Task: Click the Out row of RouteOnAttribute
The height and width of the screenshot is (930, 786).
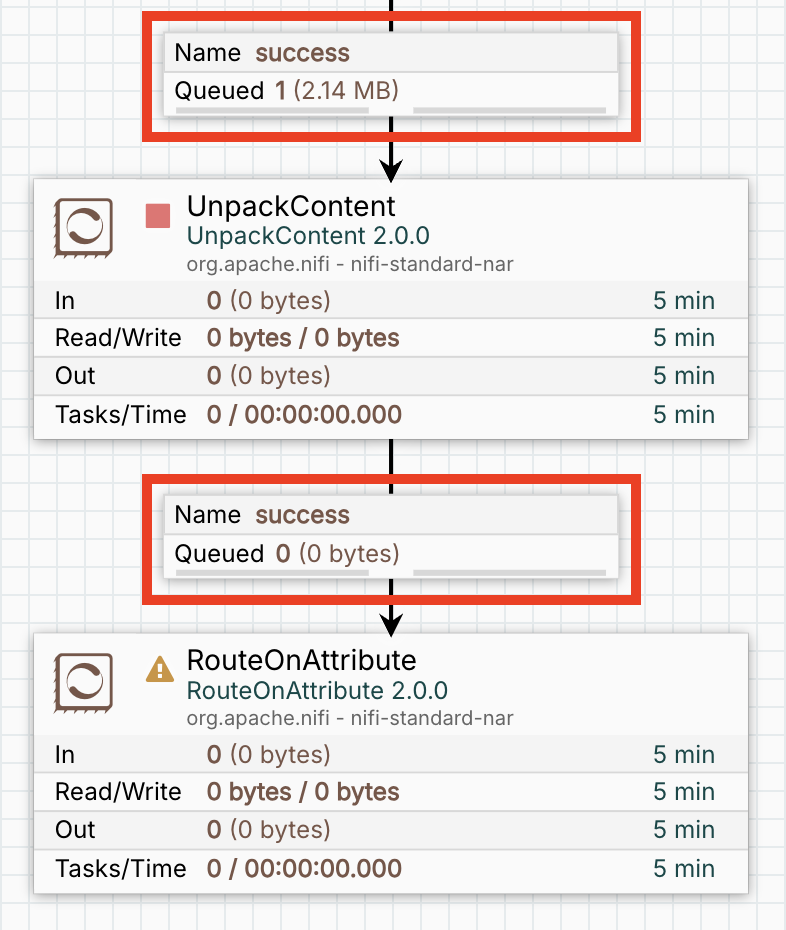Action: (x=391, y=830)
